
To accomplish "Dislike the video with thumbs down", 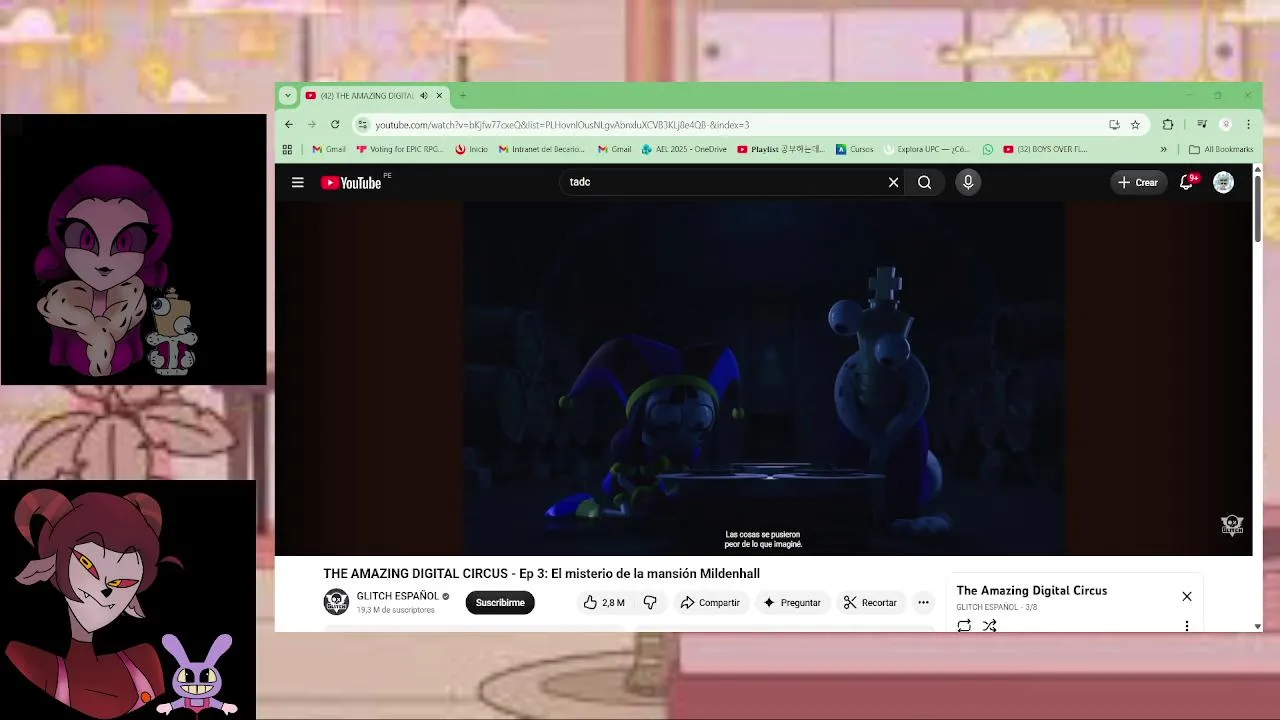I will (x=650, y=602).
